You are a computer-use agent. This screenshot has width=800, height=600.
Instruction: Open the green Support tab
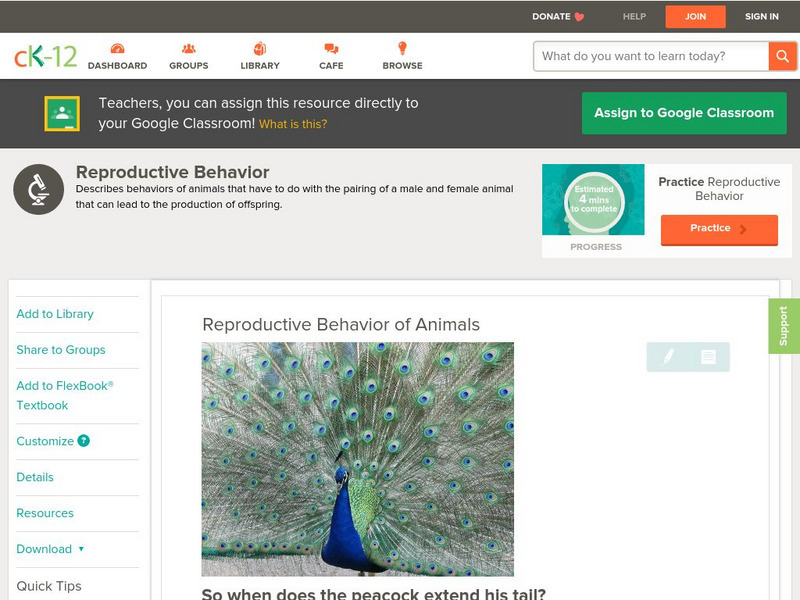[785, 324]
